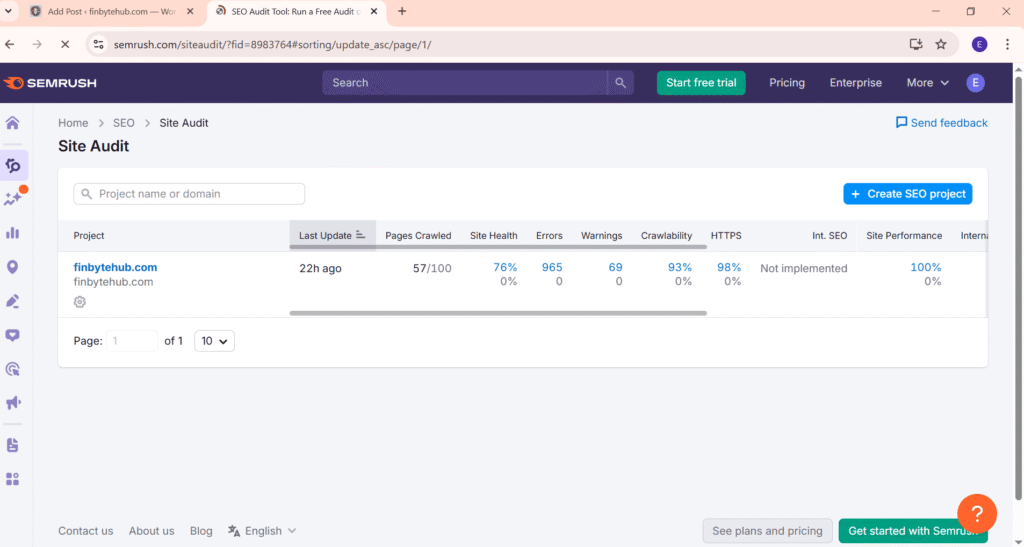The height and width of the screenshot is (547, 1024).
Task: Expand the English language selector
Action: click(262, 531)
